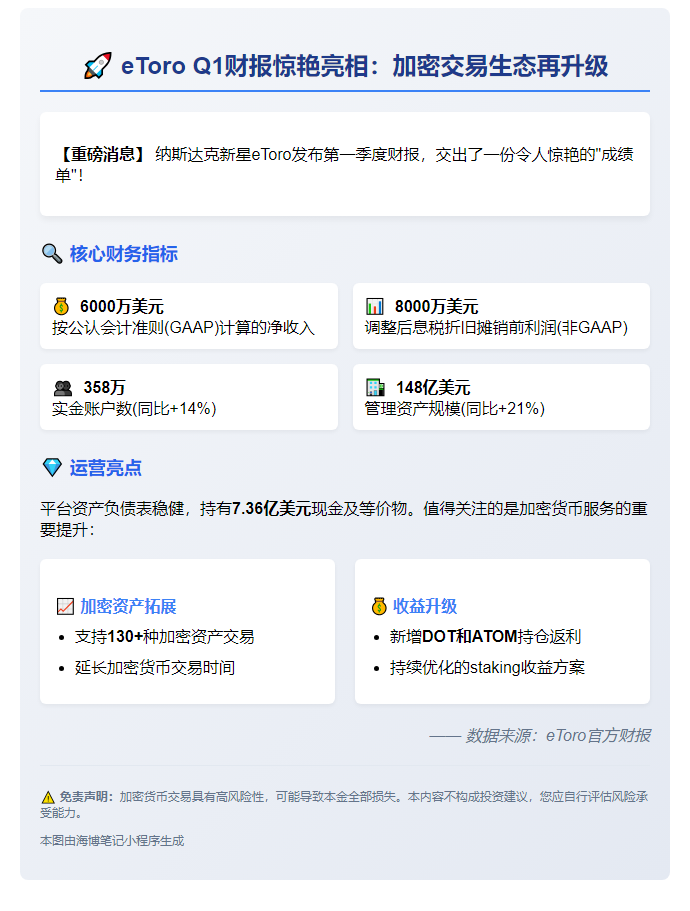This screenshot has height=911, width=690.
Task: Click the magnifying glass icon beside 核心财务指标
Action: point(52,253)
